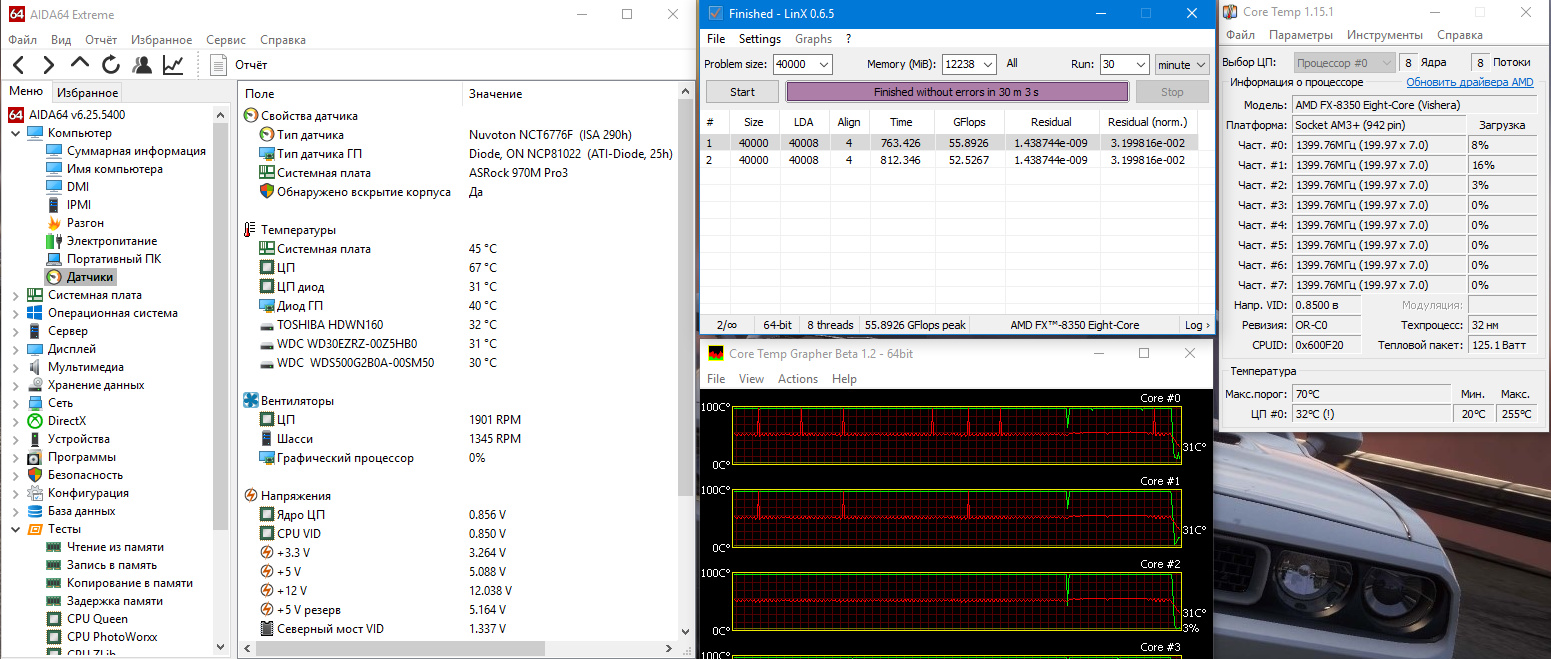
Task: Select Задержка памяти test
Action: (115, 601)
